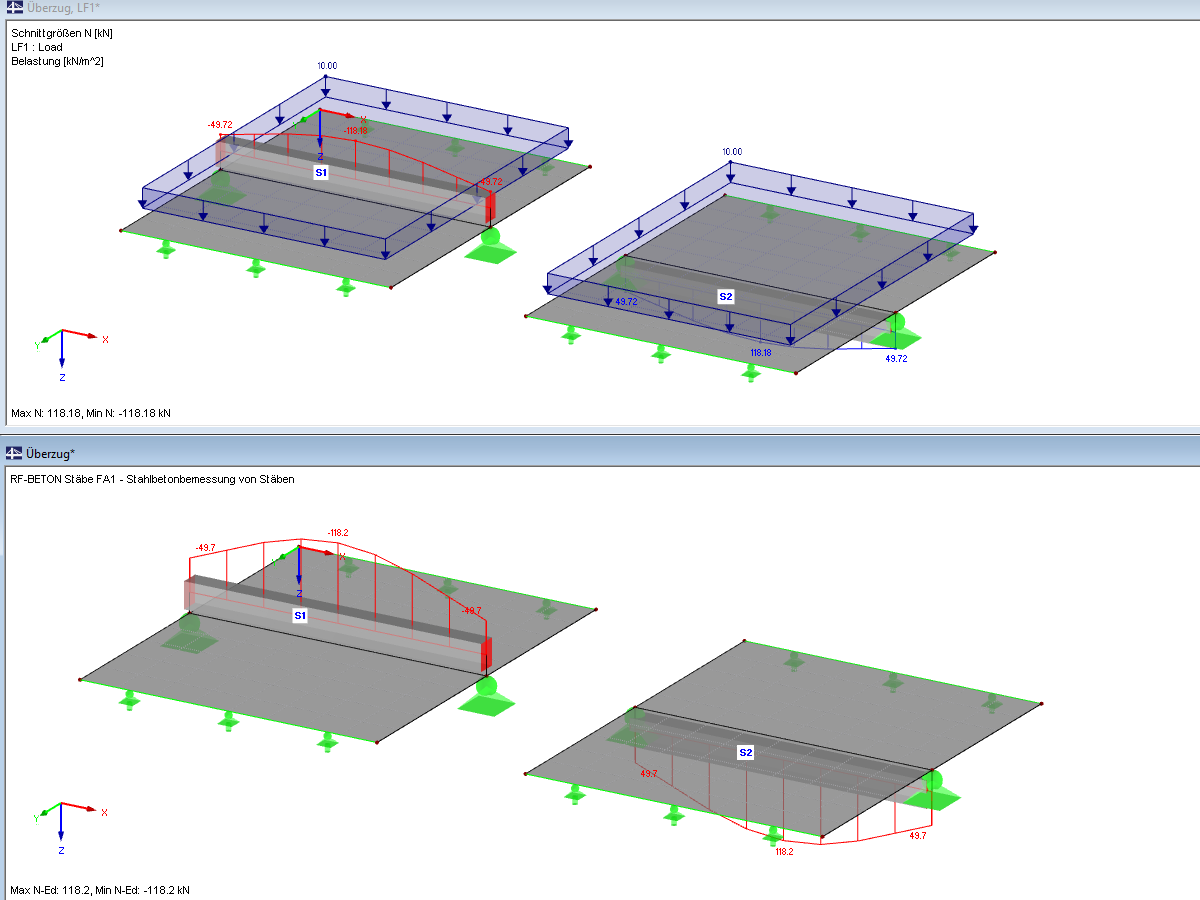Viewport: 1200px width, 900px height.
Task: Select the lower 'Überzug*' window title text
Action: pyautogui.click(x=50, y=453)
